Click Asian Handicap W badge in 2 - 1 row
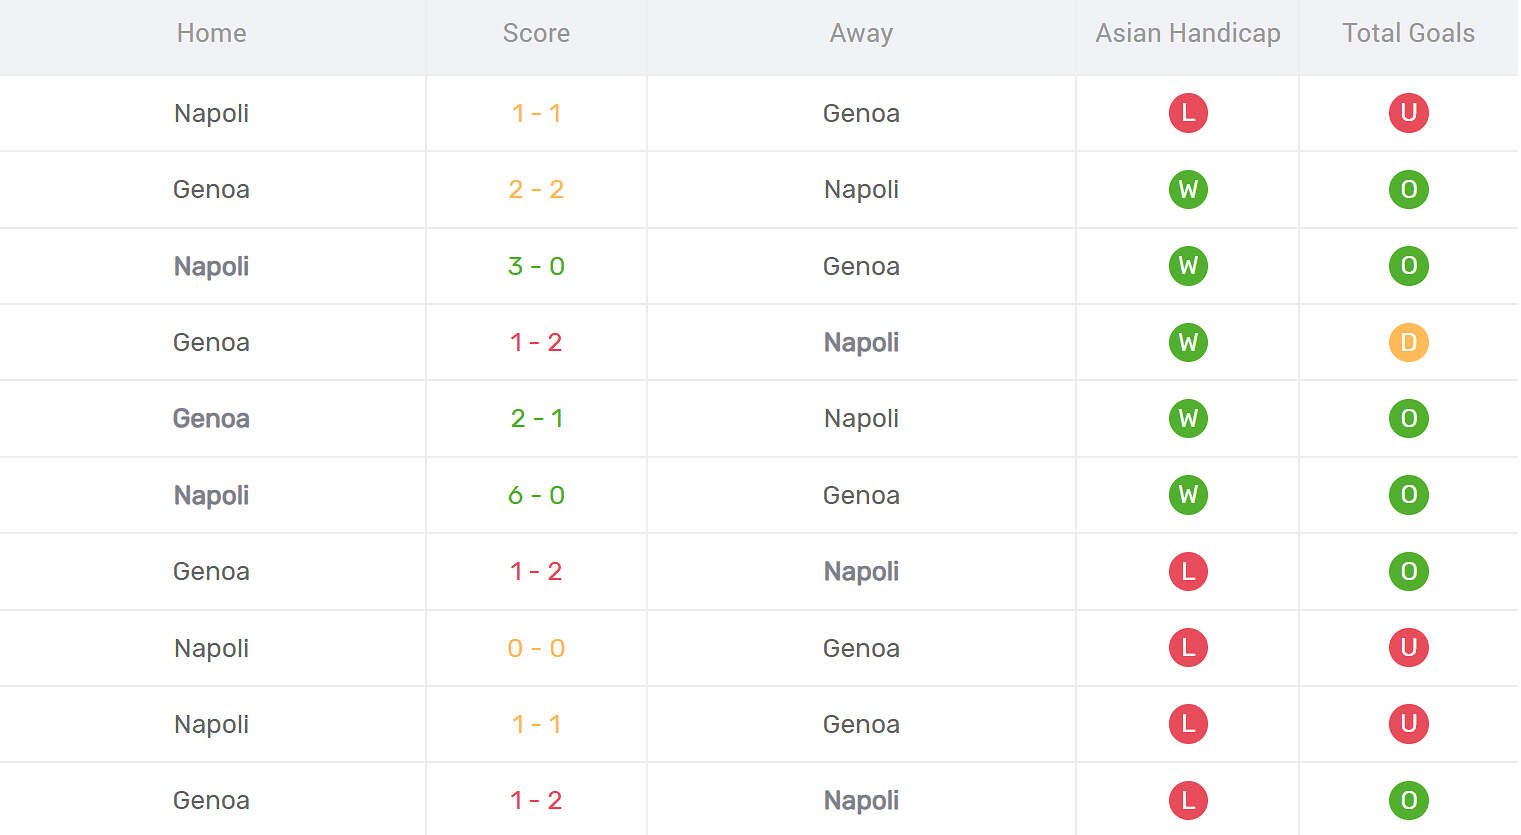 [1188, 418]
